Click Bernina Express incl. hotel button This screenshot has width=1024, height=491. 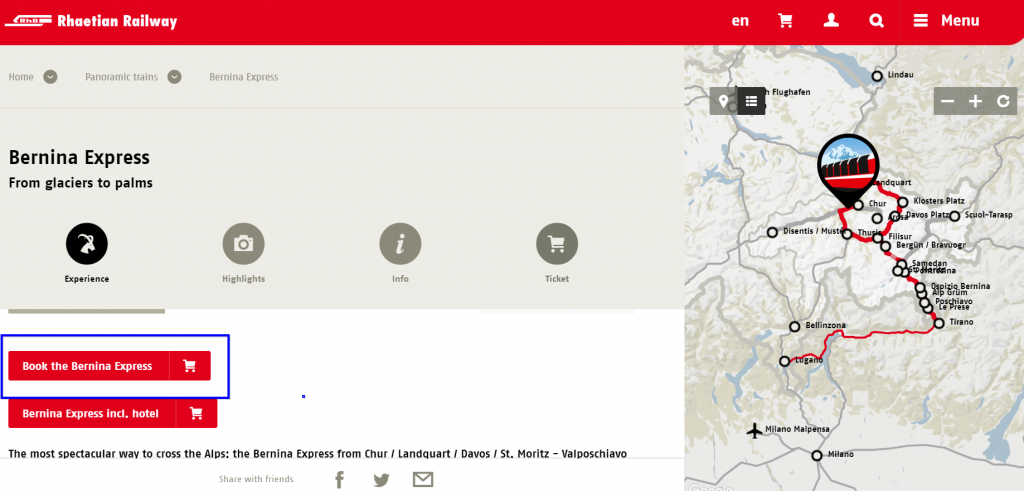pos(112,413)
